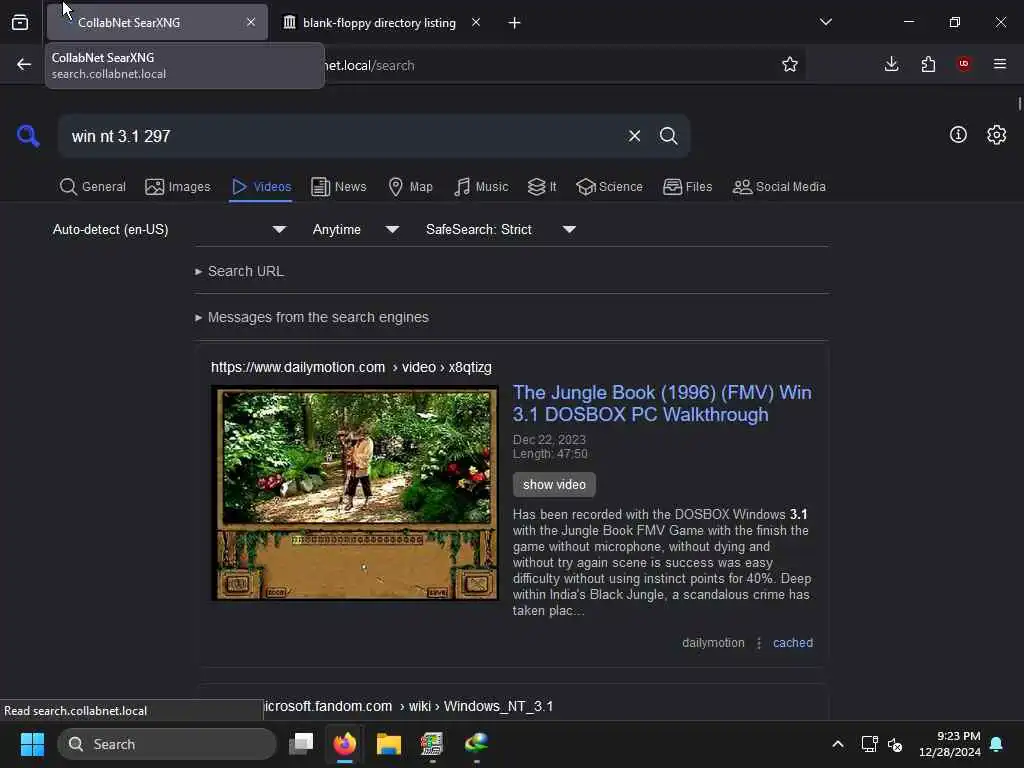Open the clock showing 9:23 PM
The height and width of the screenshot is (768, 1024).
950,744
